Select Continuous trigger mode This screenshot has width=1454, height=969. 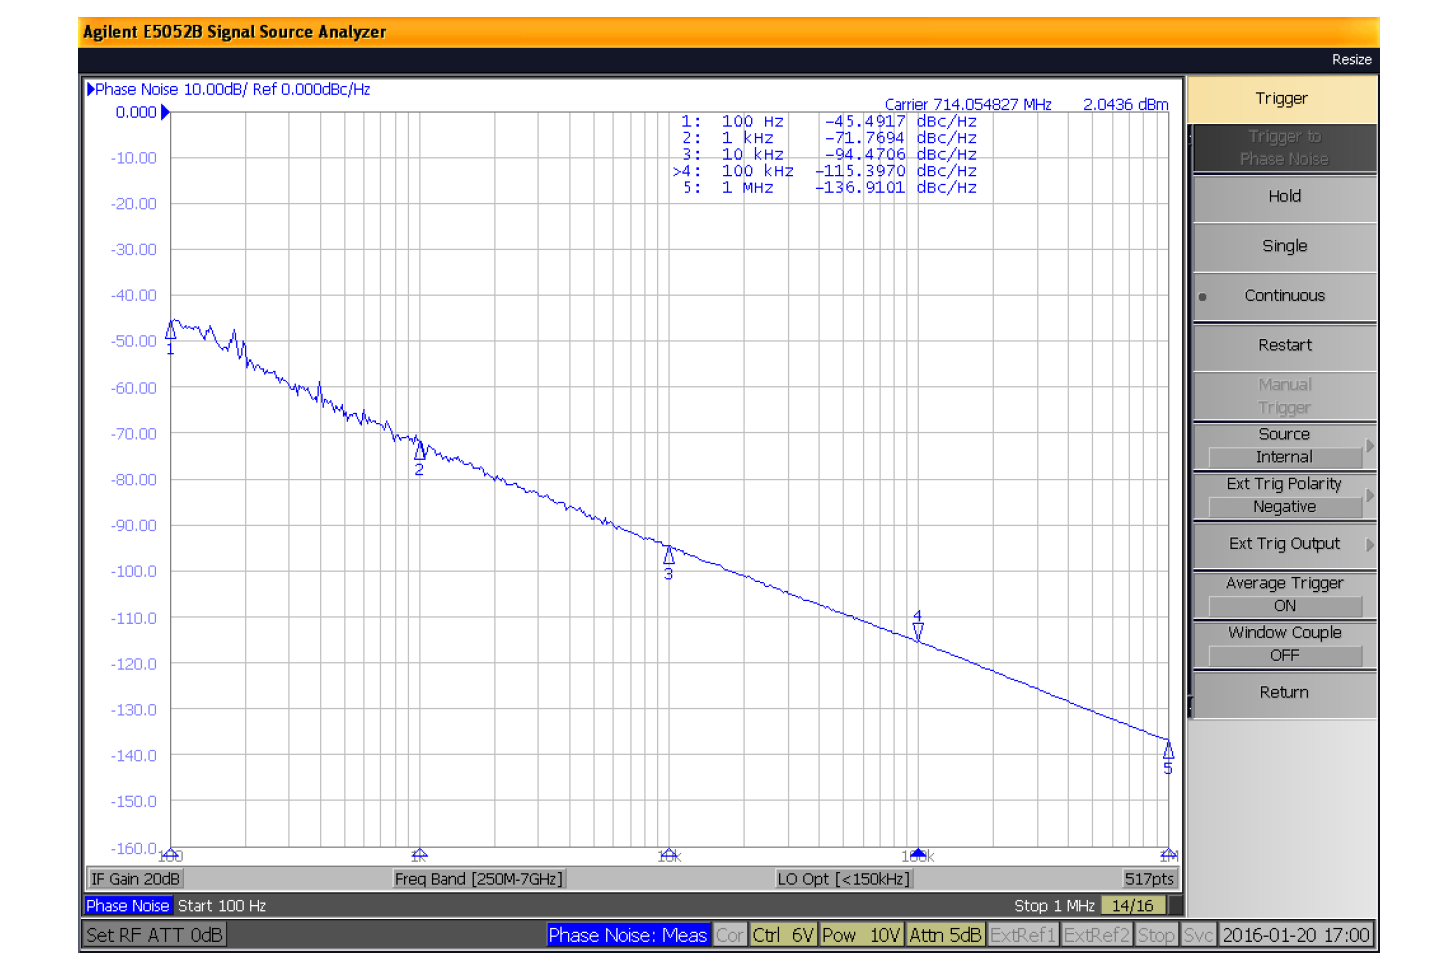pyautogui.click(x=1284, y=296)
